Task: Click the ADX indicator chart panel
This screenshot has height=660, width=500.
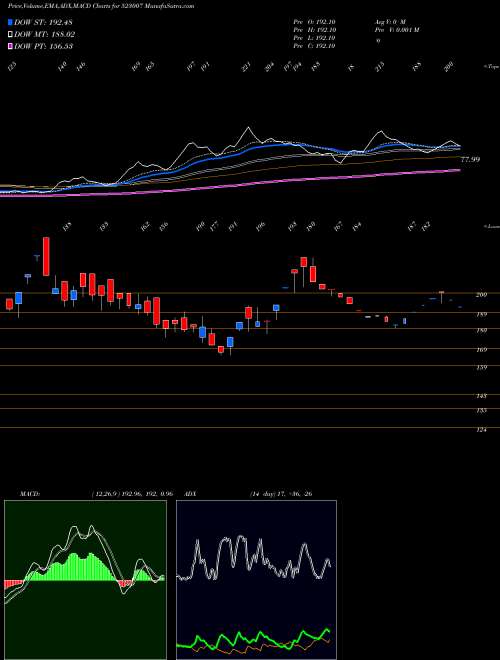Action: click(x=256, y=580)
